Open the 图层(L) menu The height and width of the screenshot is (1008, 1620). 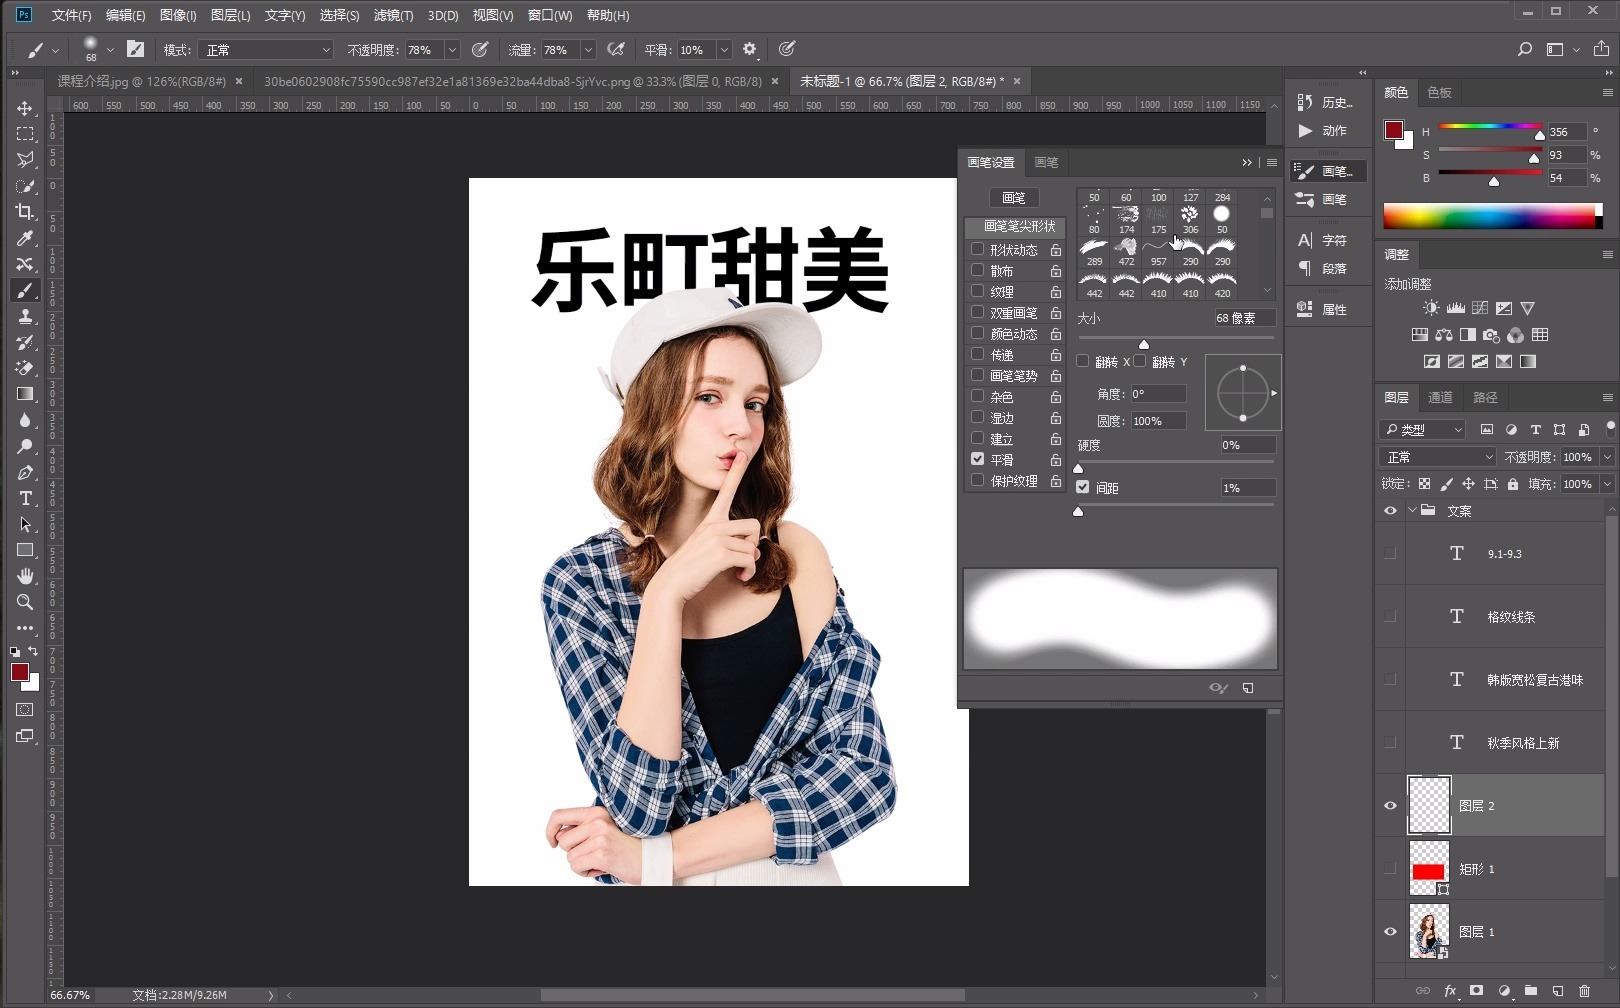[230, 15]
